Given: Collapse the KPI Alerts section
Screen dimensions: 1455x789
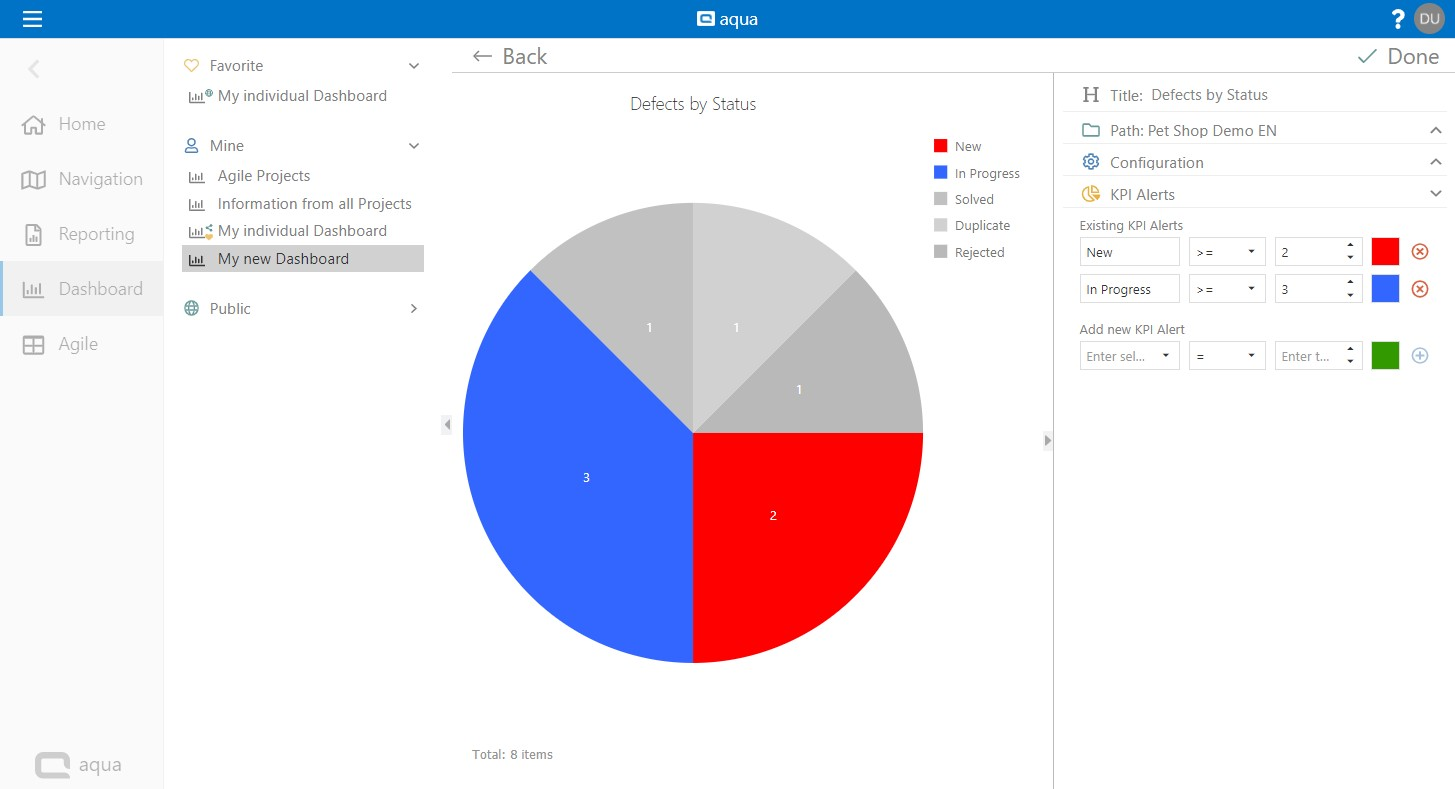Looking at the screenshot, I should (1435, 194).
